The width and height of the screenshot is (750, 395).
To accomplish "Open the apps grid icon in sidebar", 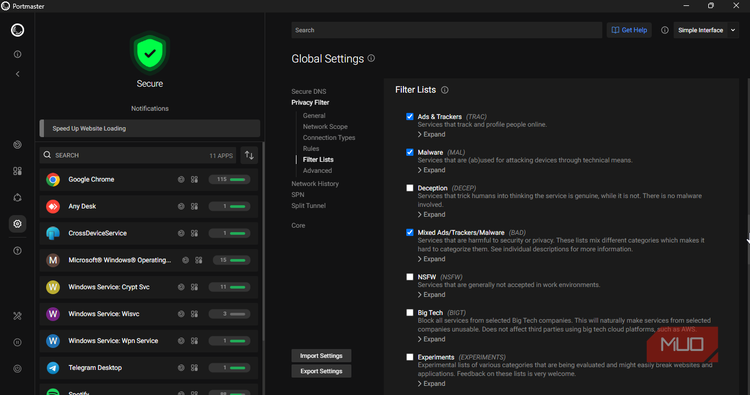I will [x=17, y=171].
